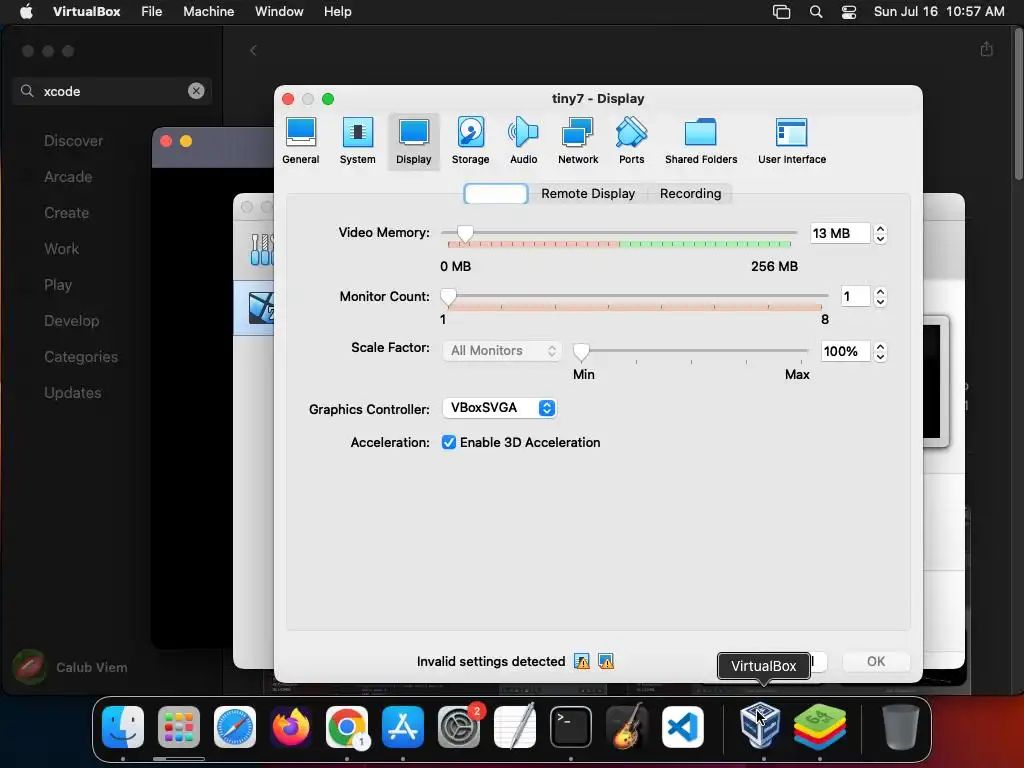Go to Updates in App Store sidebar
This screenshot has width=1024, height=768.
(72, 393)
